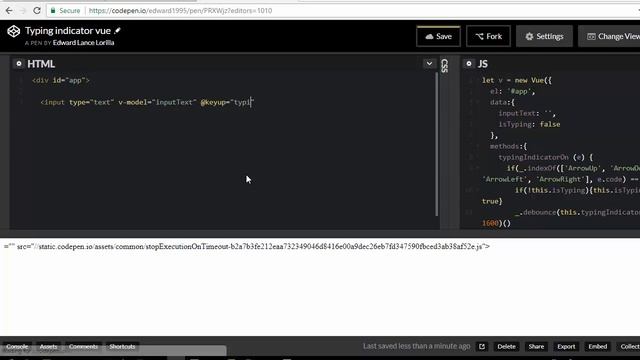
Task: Click the 'let v = new Vue' line
Action: click(517, 80)
